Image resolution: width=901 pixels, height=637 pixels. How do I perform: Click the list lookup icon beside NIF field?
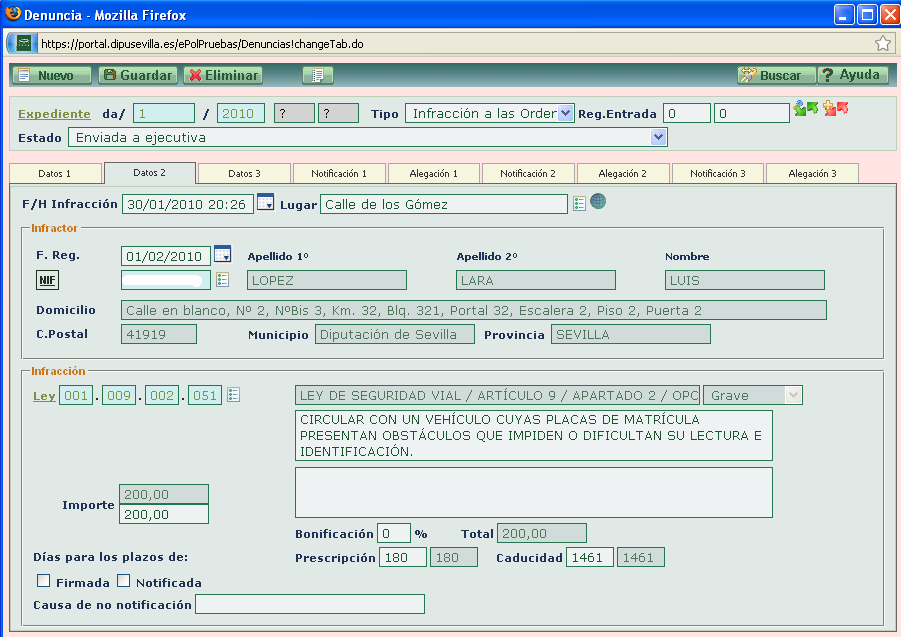[223, 280]
